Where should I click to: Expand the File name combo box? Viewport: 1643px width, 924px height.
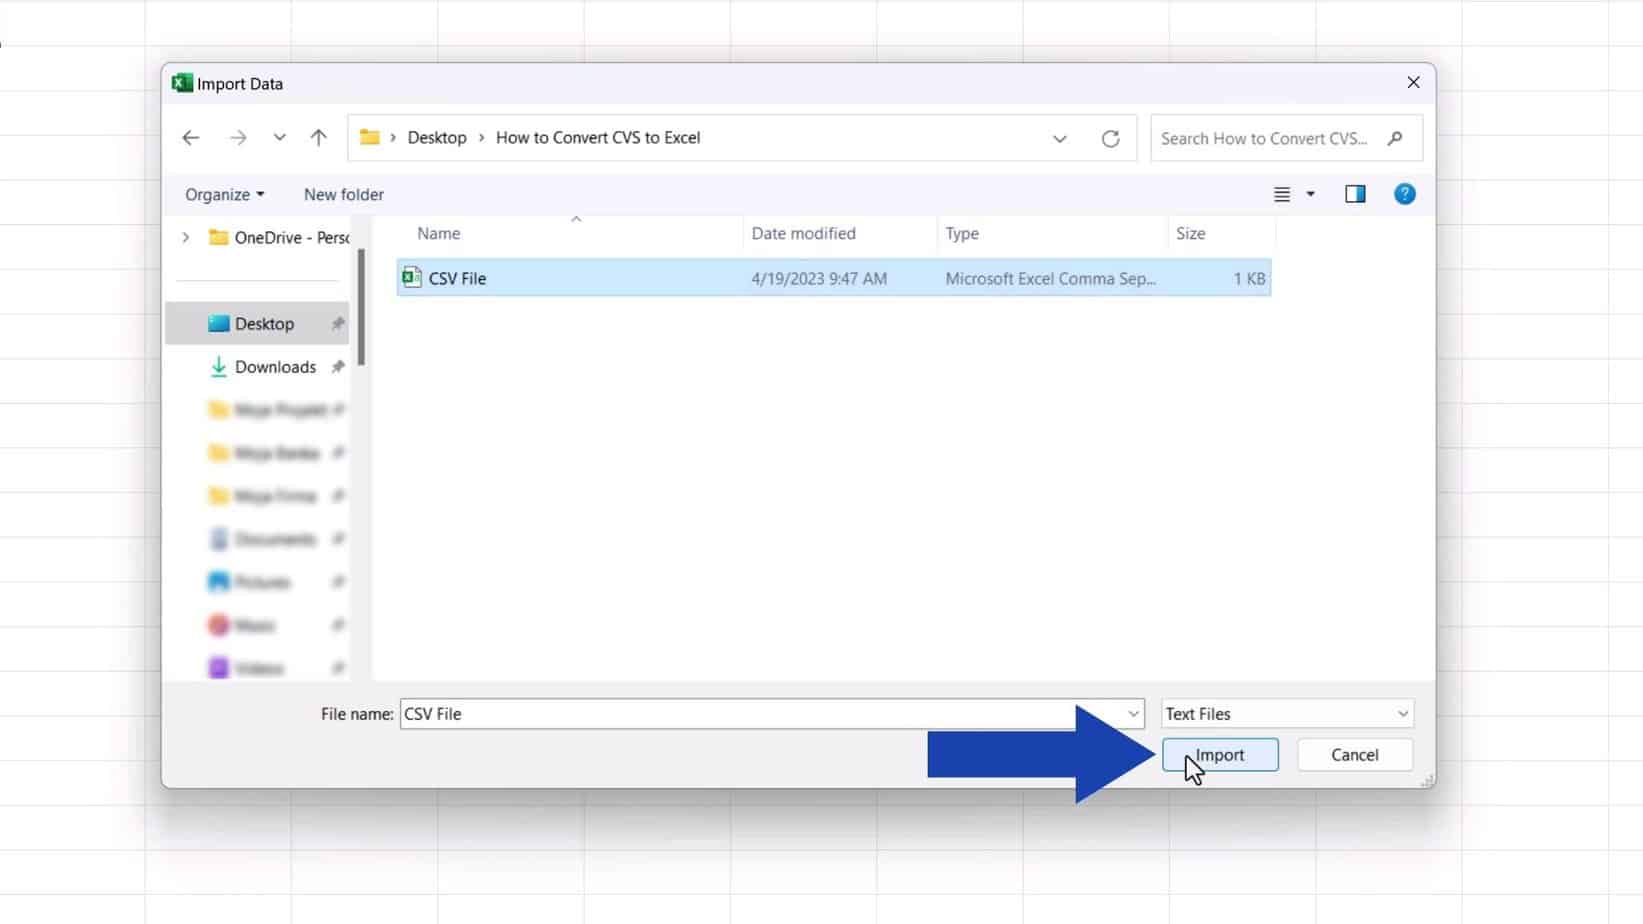point(1131,713)
